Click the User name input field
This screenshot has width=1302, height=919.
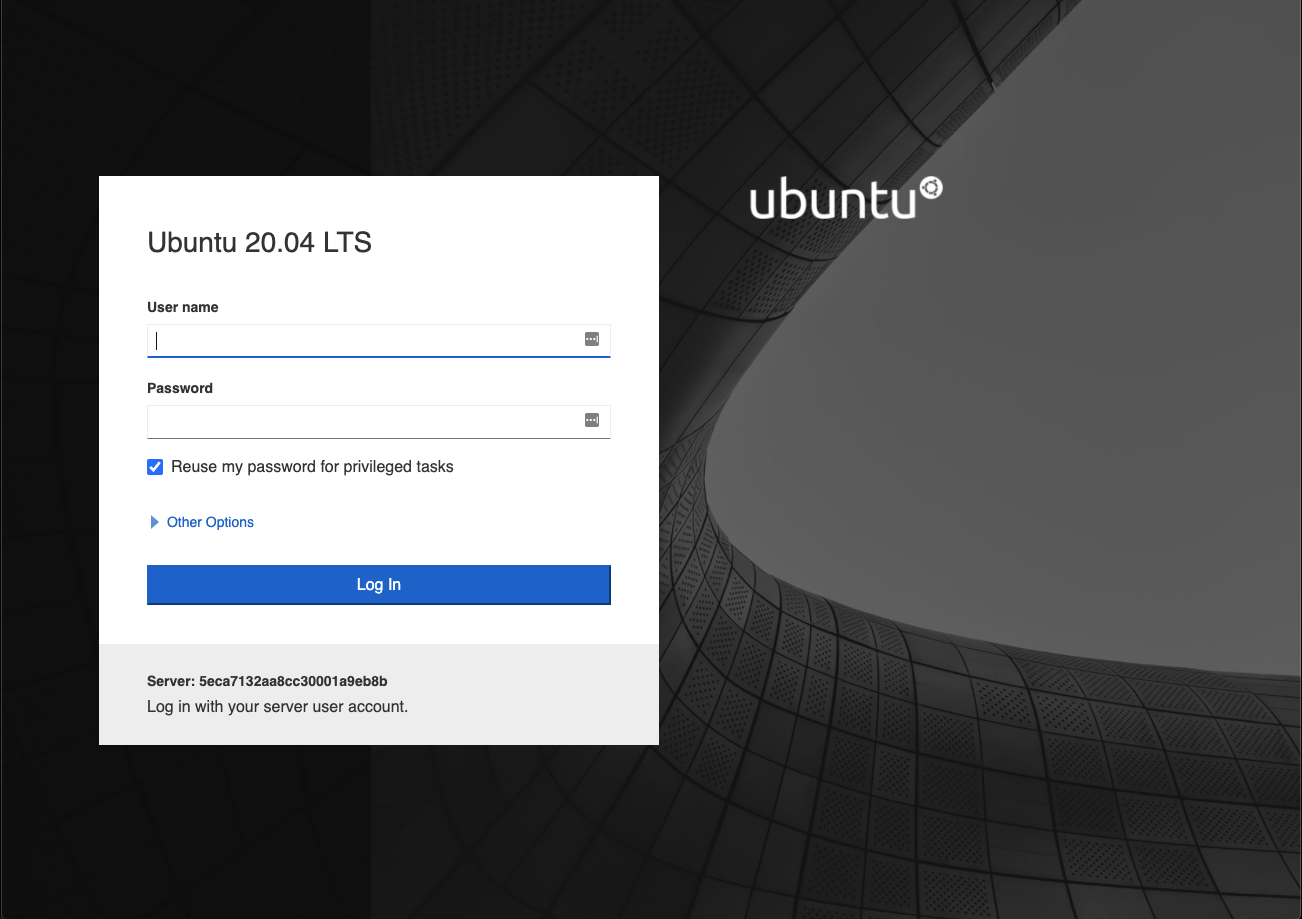pyautogui.click(x=378, y=340)
